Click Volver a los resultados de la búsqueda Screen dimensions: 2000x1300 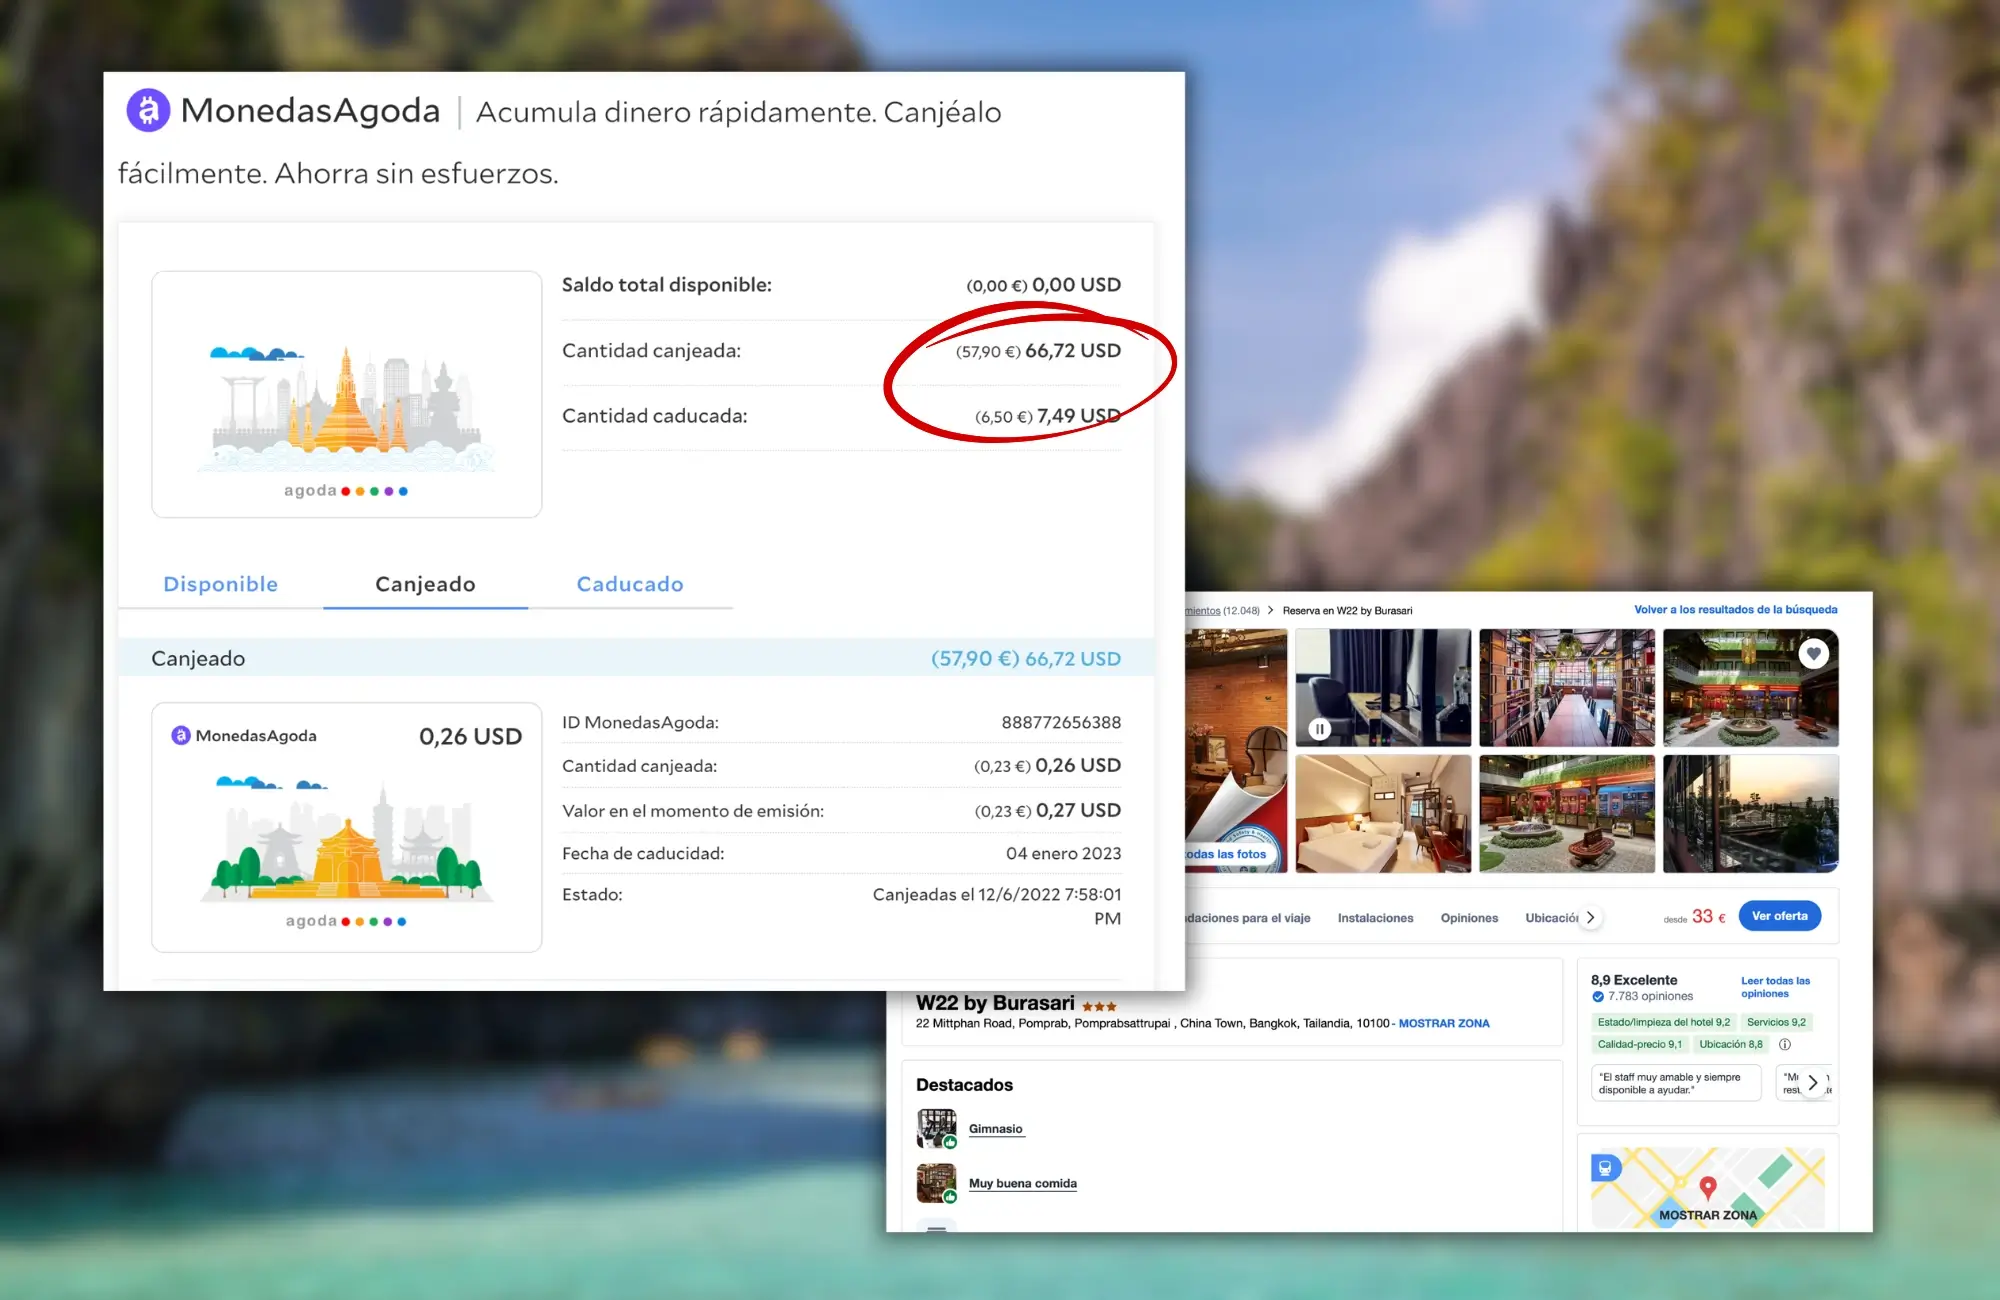(1735, 609)
